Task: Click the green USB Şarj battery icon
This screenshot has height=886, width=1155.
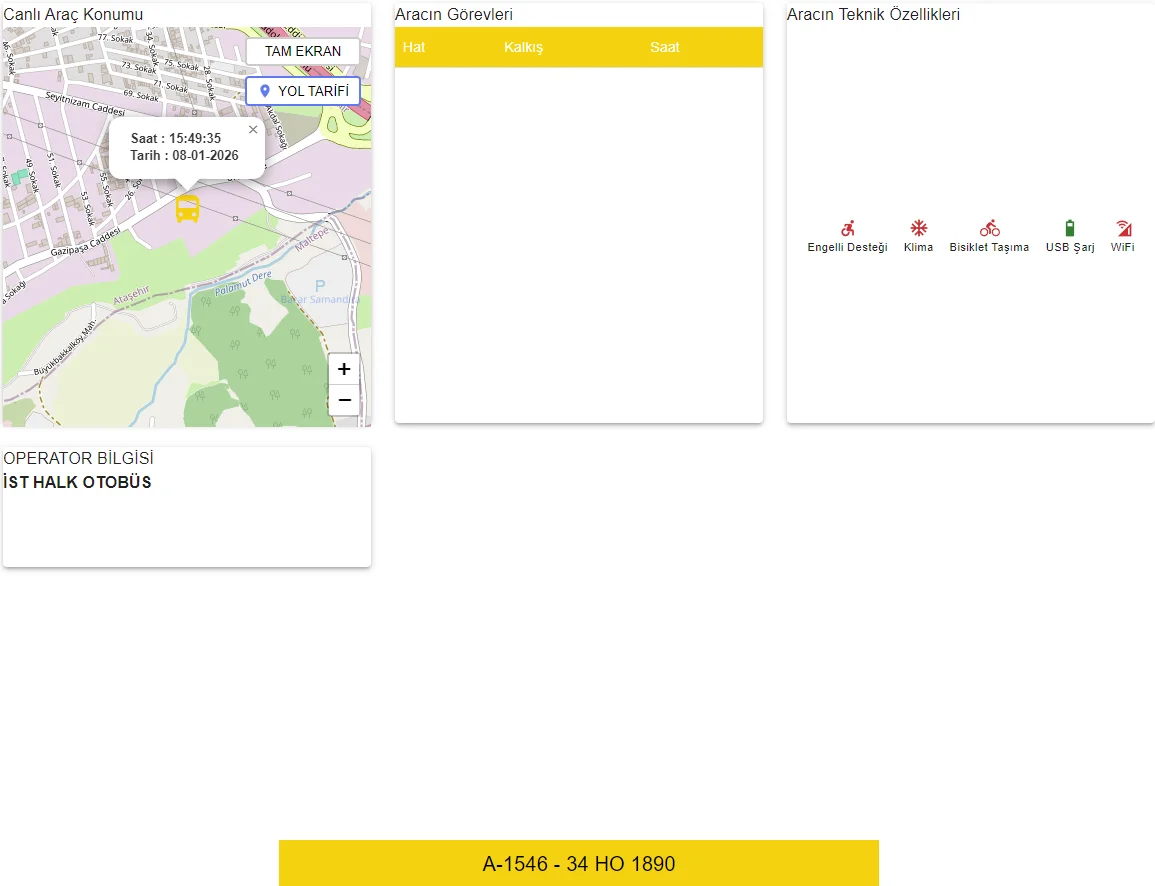Action: point(1070,228)
